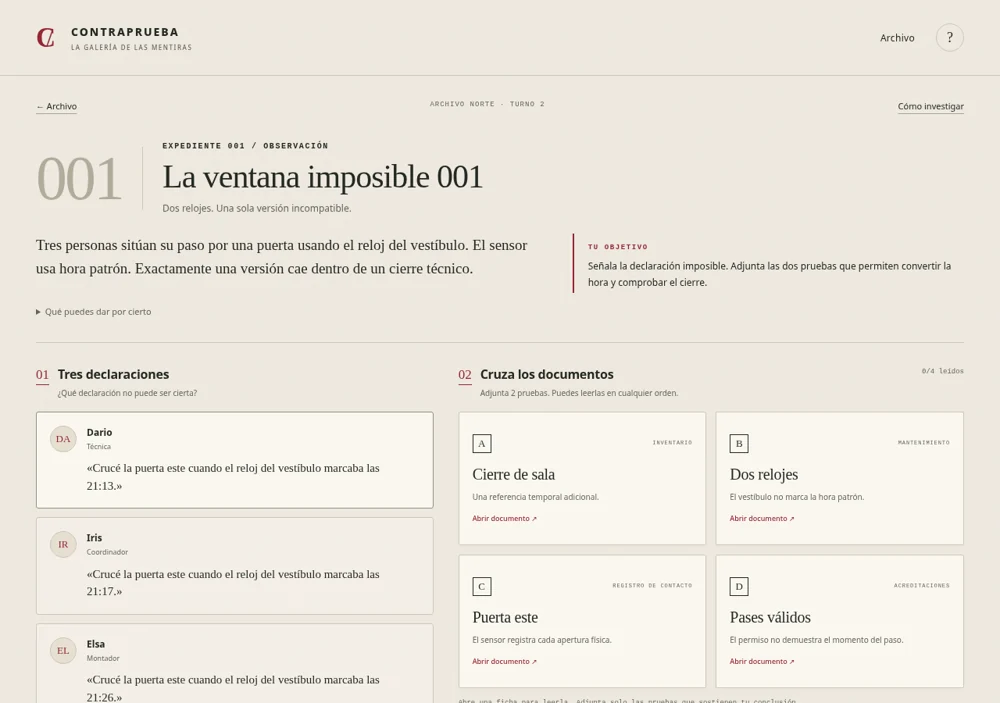Open document in the Pases válidos card
1000x703 pixels.
pos(762,662)
